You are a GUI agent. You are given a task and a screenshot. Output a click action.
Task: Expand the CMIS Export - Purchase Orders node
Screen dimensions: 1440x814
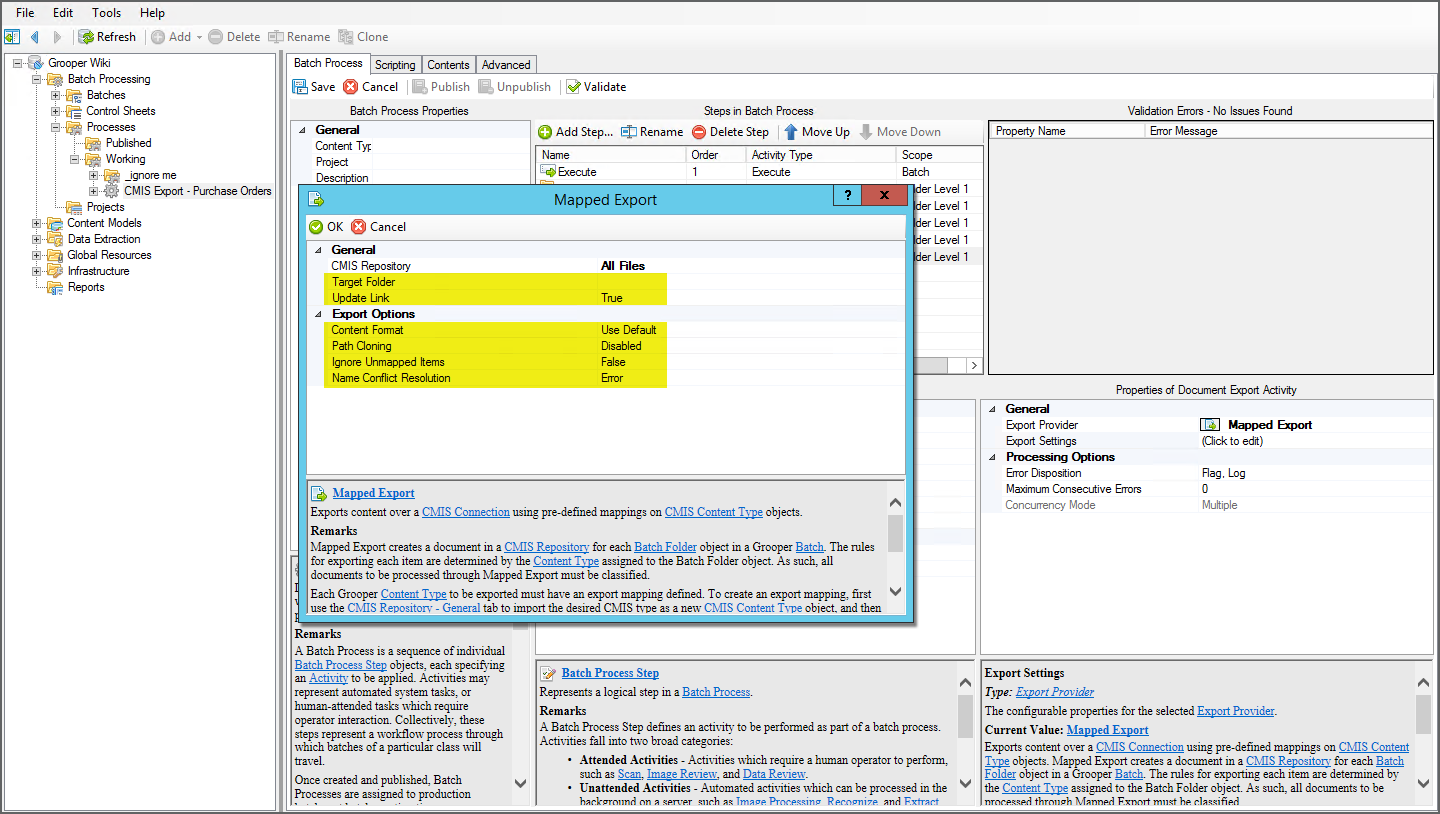tap(93, 191)
